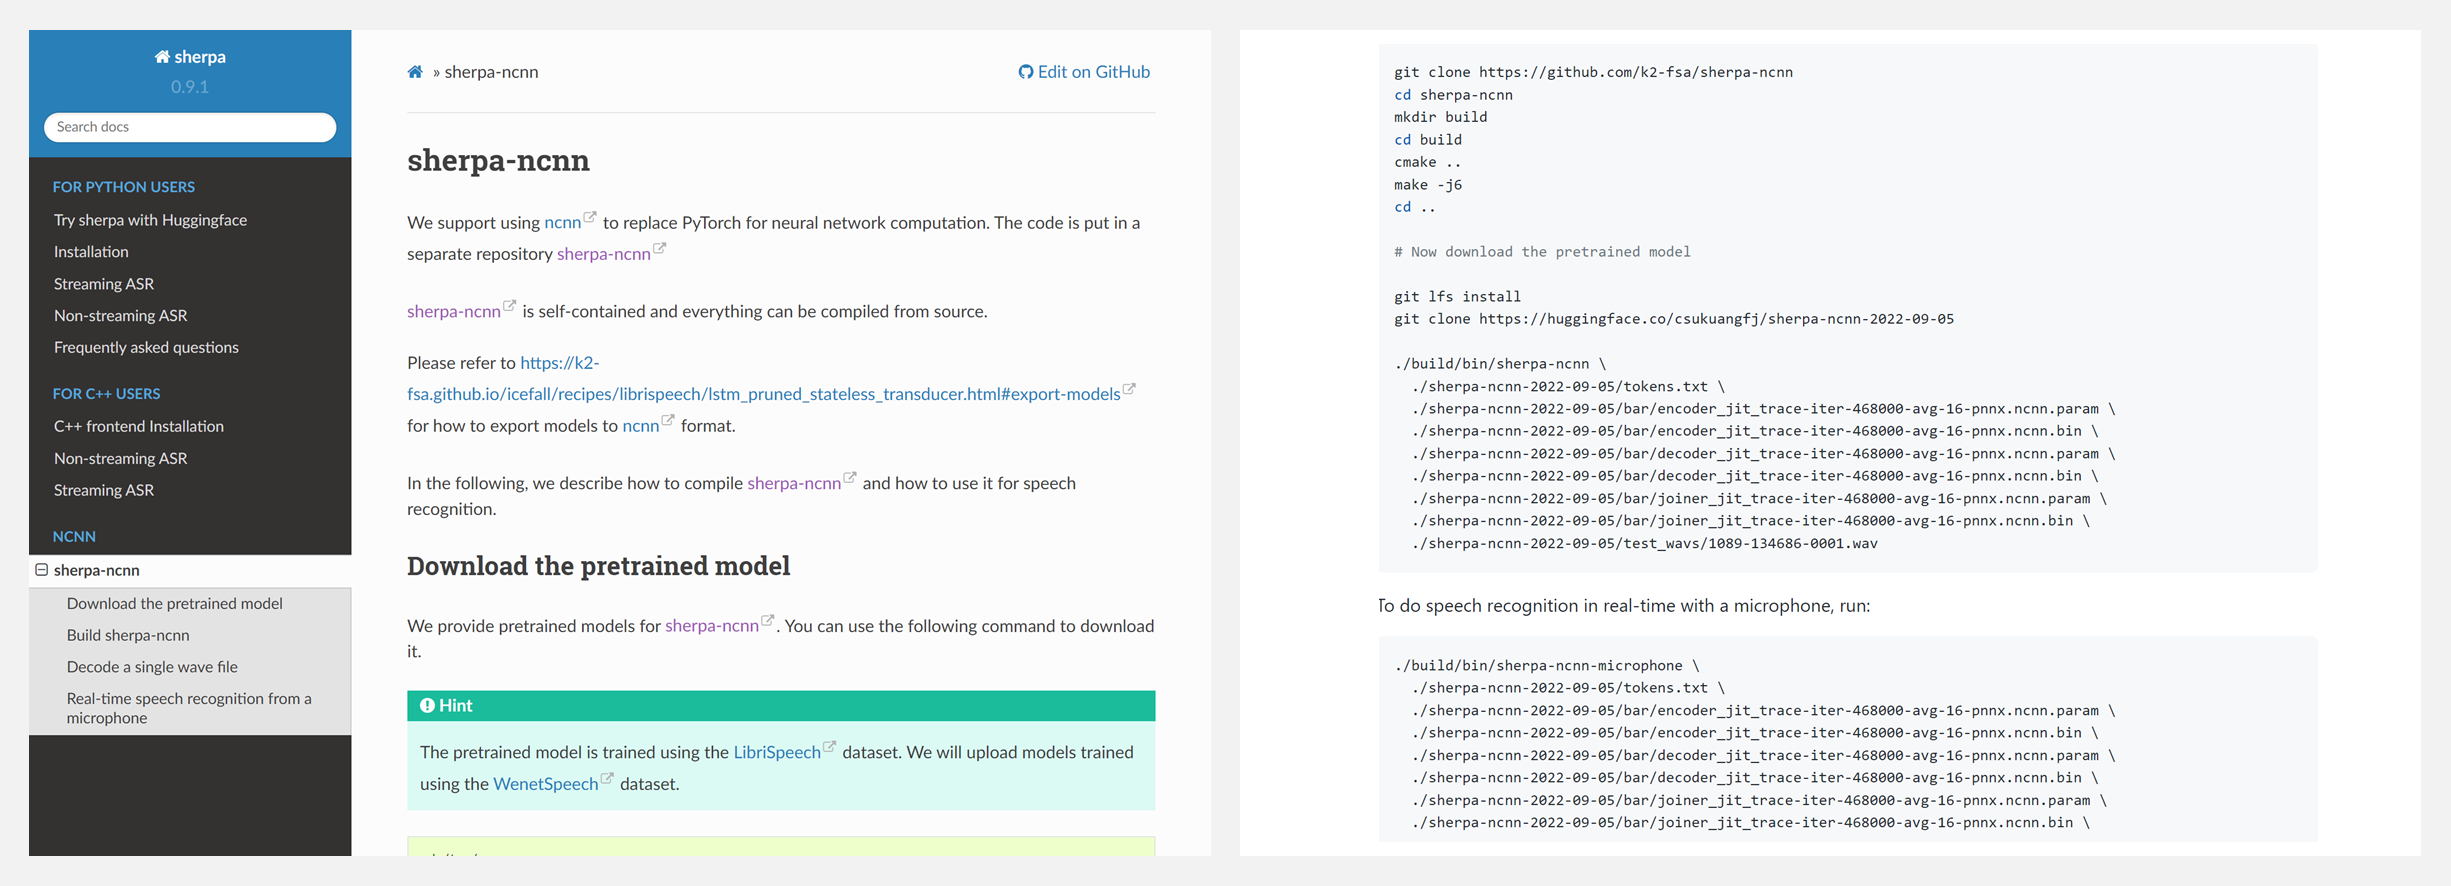Image resolution: width=2451 pixels, height=886 pixels.
Task: Click the GitHub icon beside Edit on GitHub
Action: point(1025,72)
